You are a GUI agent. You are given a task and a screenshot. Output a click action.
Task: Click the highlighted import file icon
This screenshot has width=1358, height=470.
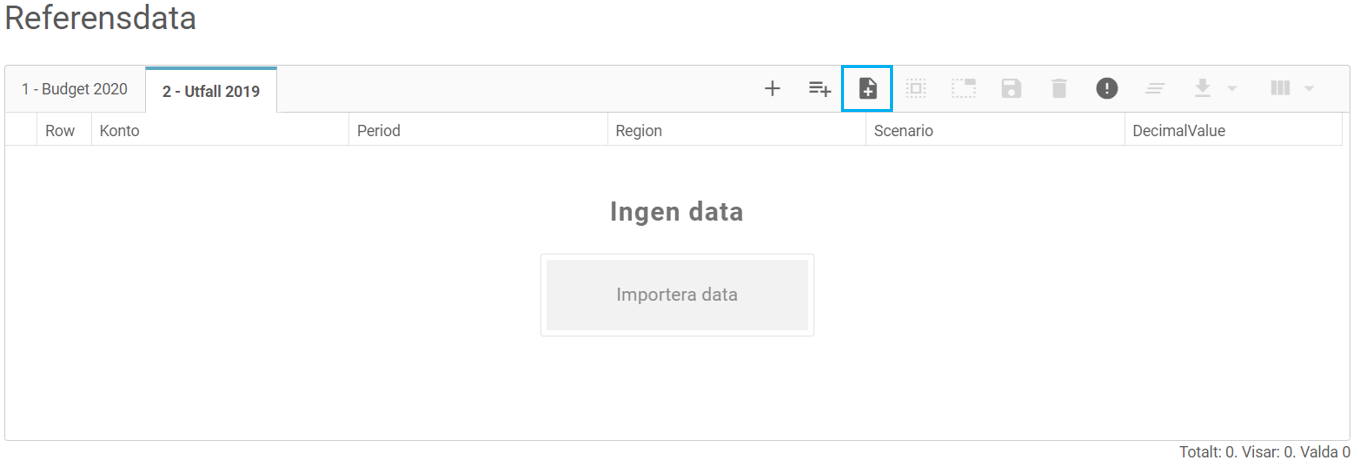(x=867, y=89)
